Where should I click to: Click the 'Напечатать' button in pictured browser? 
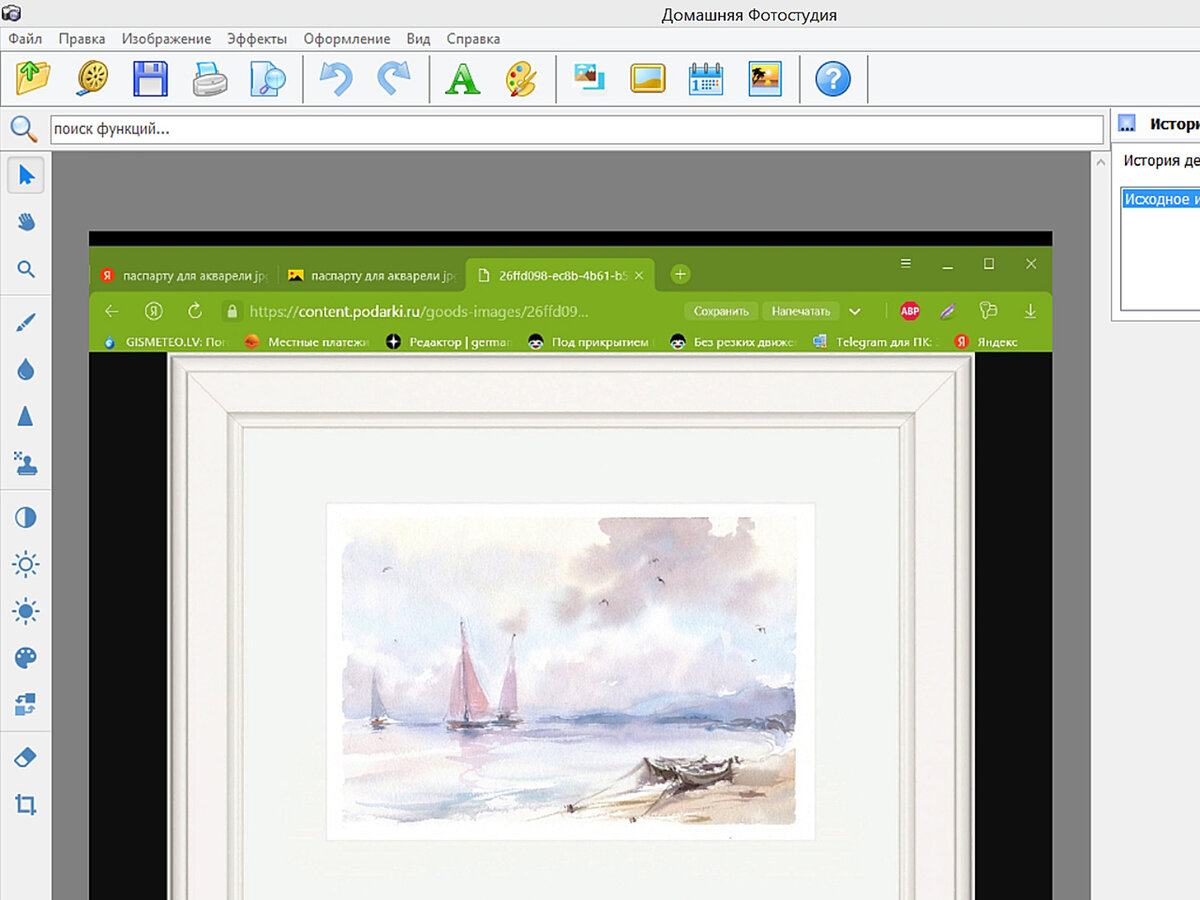[801, 311]
